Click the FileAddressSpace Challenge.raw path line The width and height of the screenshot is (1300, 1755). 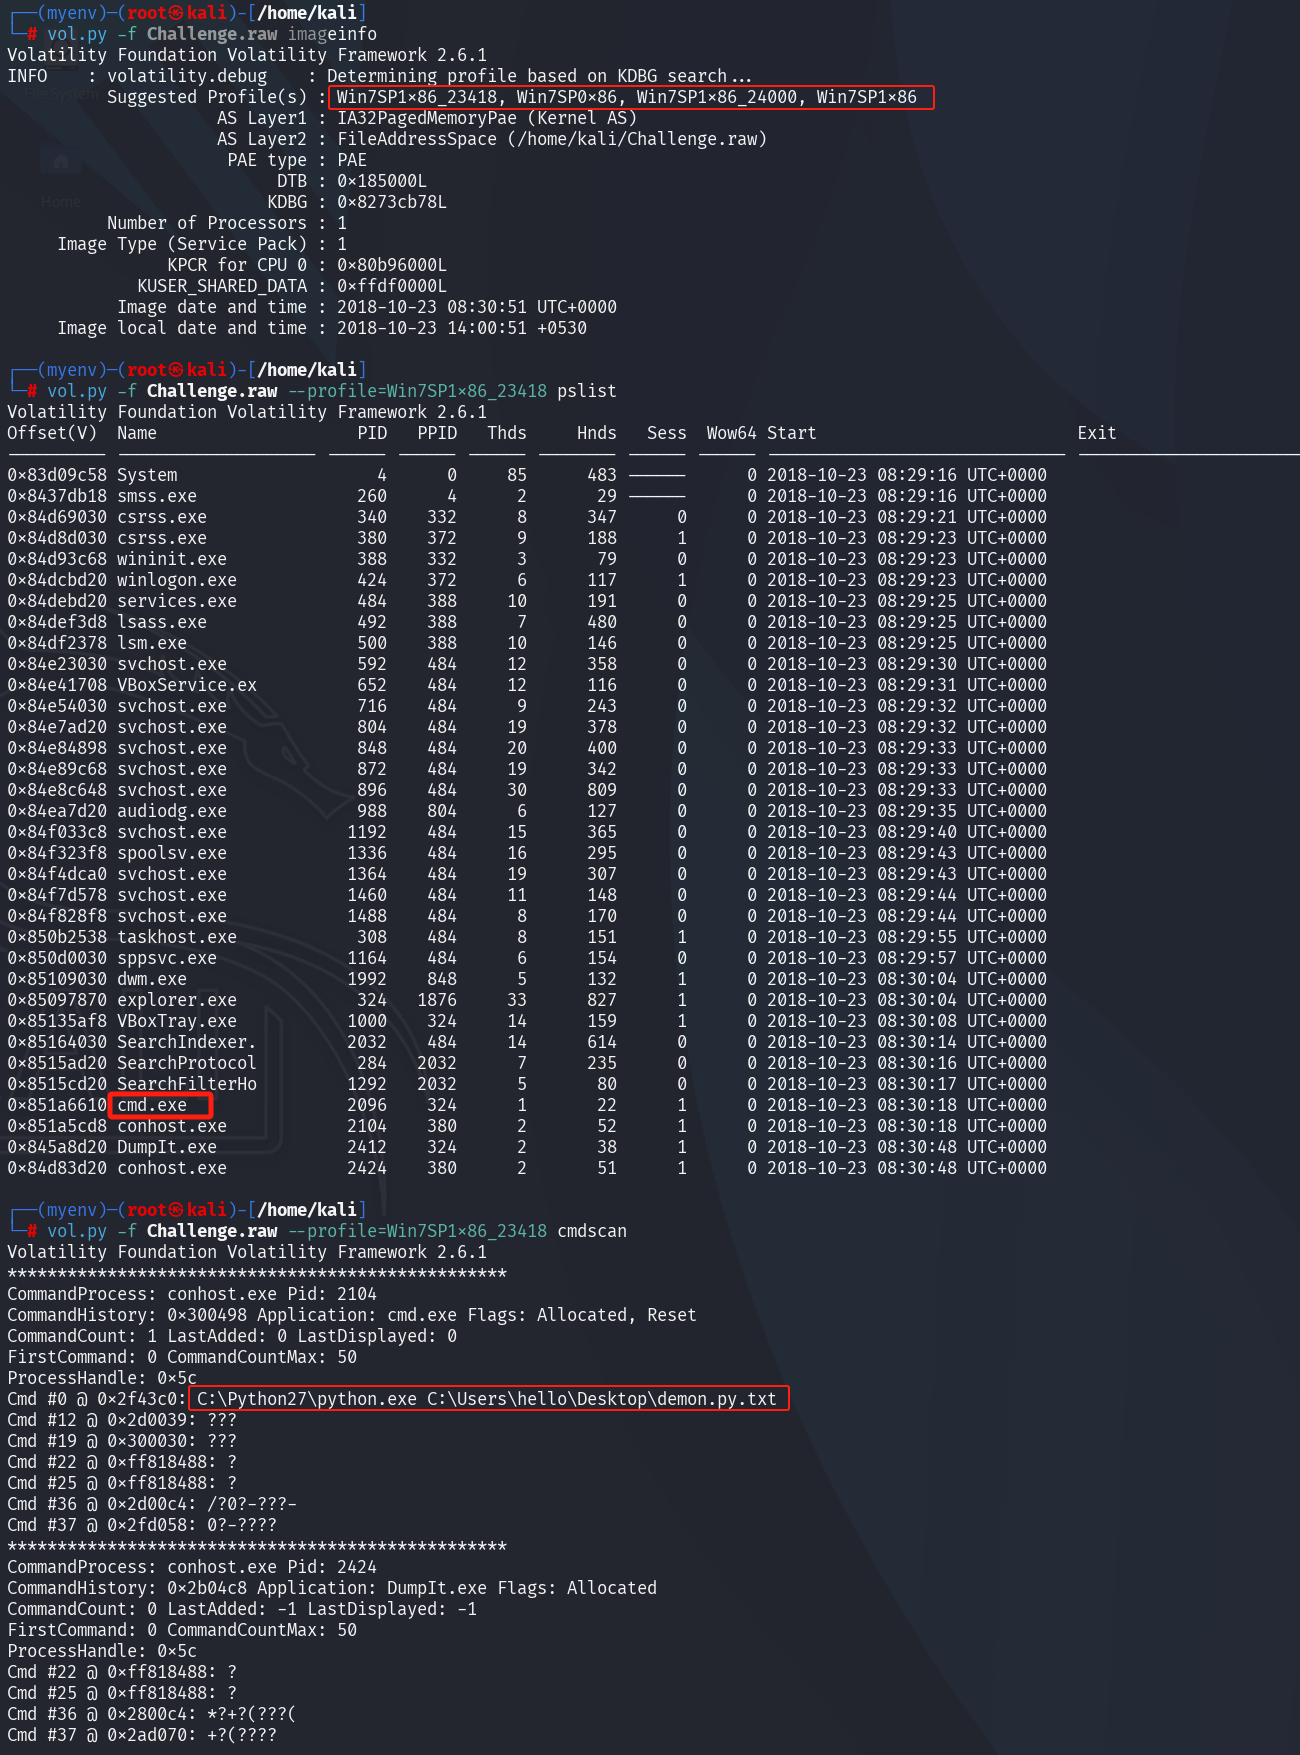[x=551, y=139]
